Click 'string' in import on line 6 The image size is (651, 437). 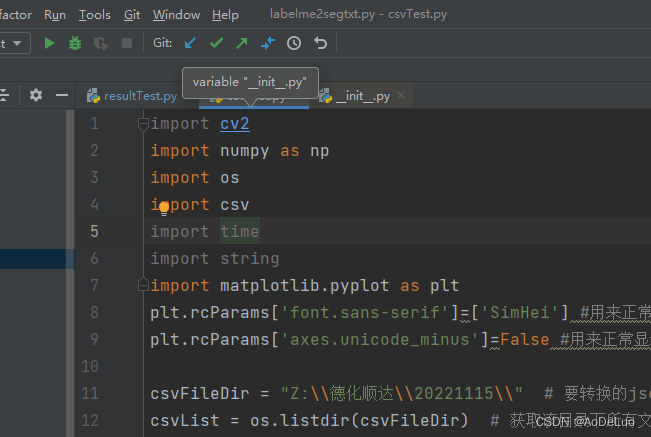250,259
